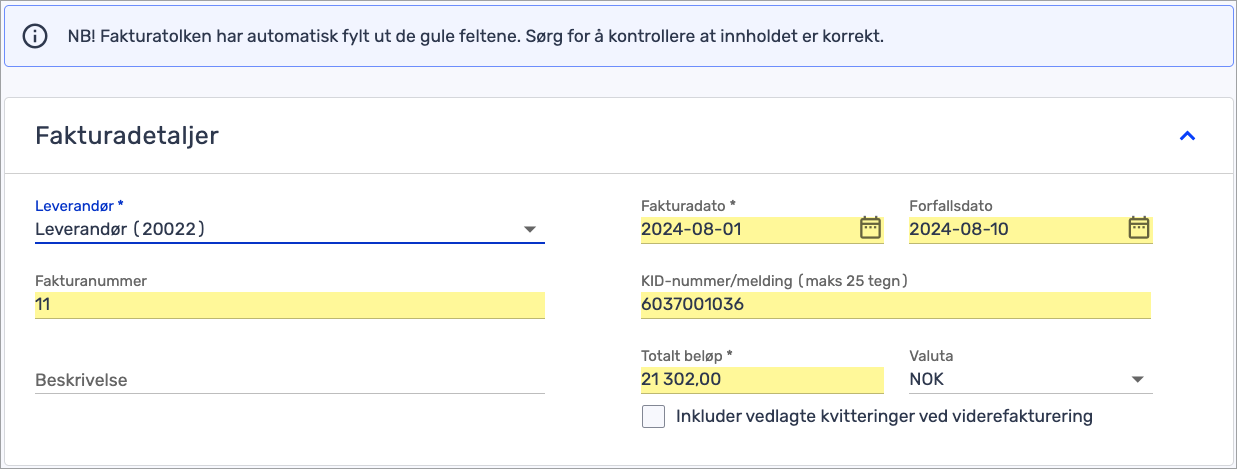Click the Fakturatolken notice banner text
1237x469 pixels.
click(475, 36)
